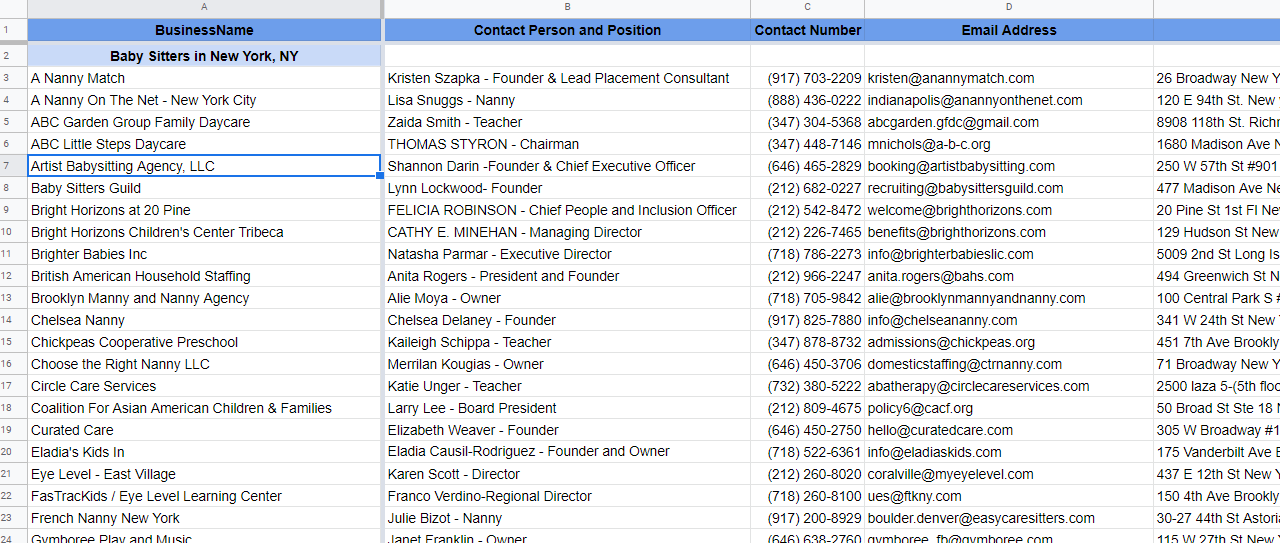Image resolution: width=1280 pixels, height=543 pixels.
Task: Select column D header
Action: [1008, 7]
